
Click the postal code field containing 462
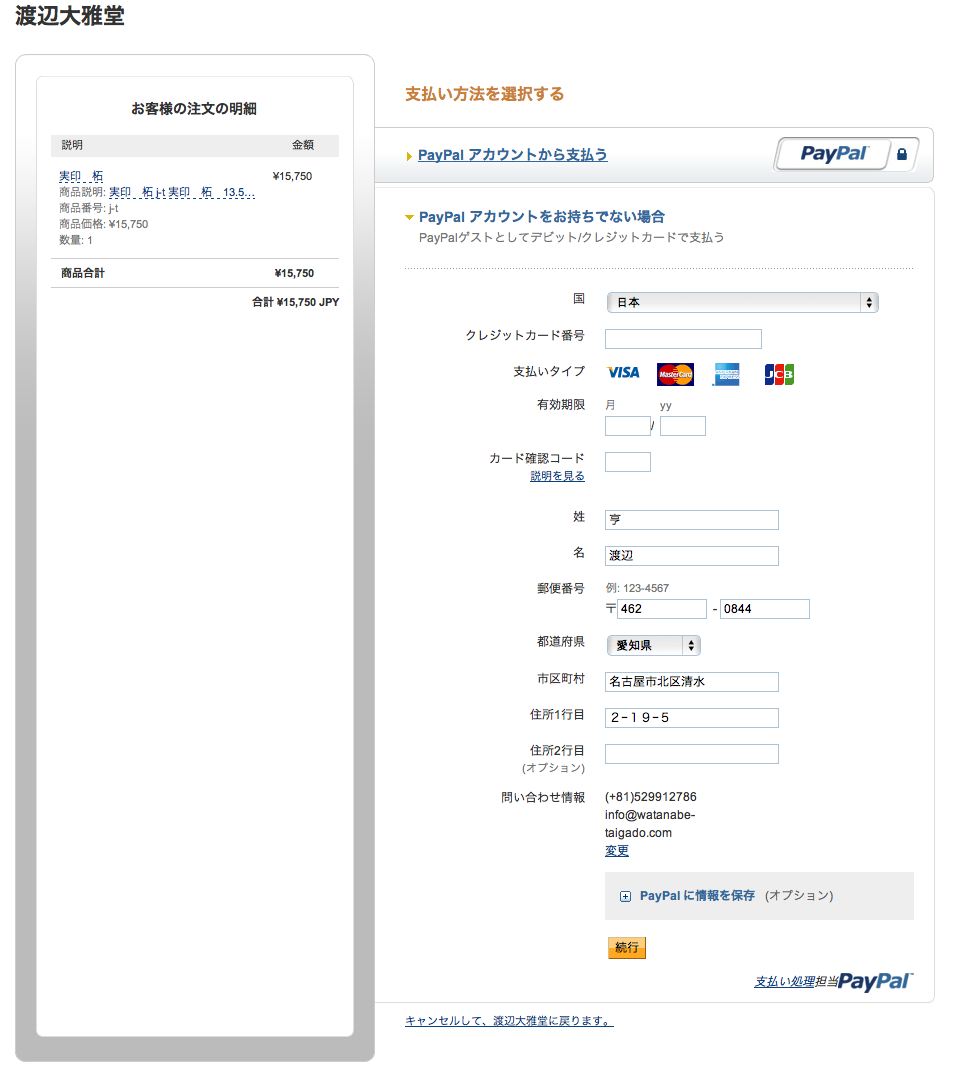(x=662, y=609)
